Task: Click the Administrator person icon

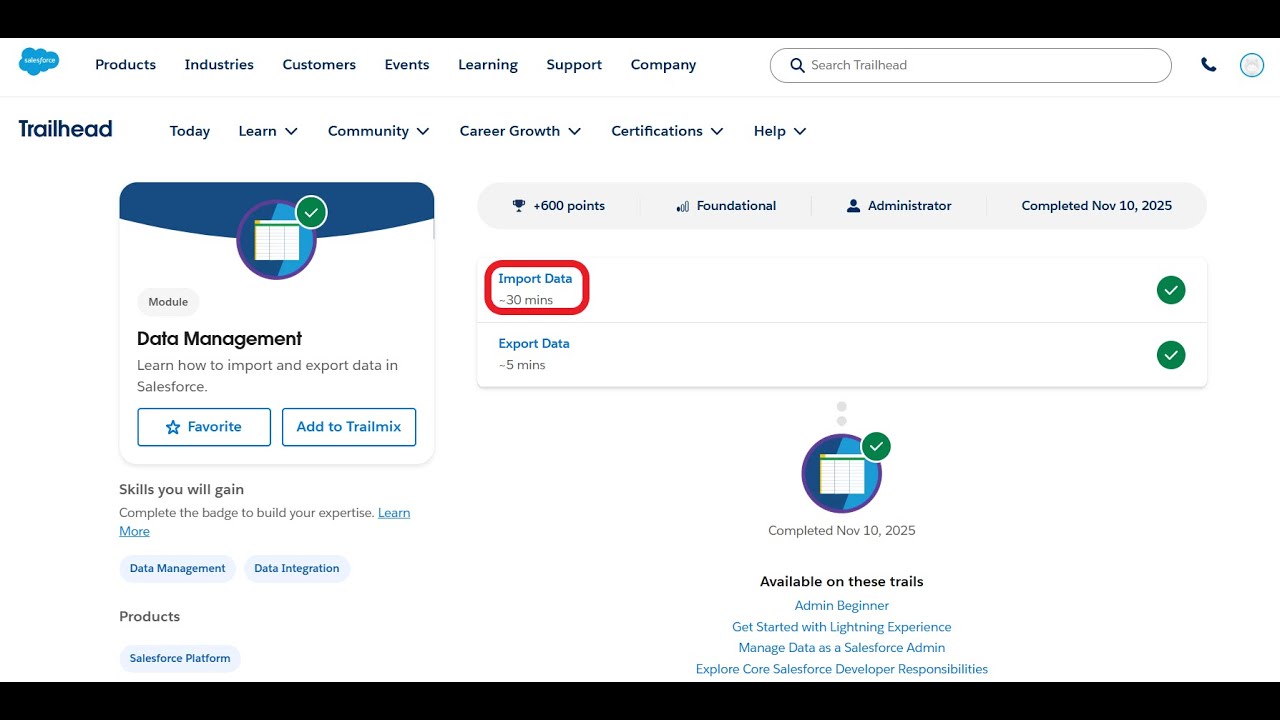Action: point(853,206)
